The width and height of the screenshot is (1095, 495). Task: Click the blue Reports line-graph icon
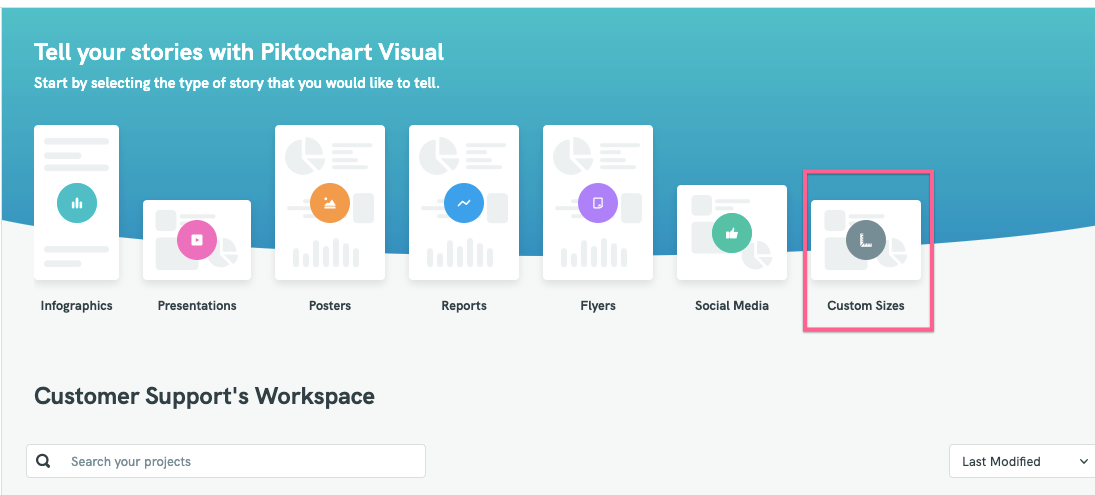pyautogui.click(x=464, y=203)
